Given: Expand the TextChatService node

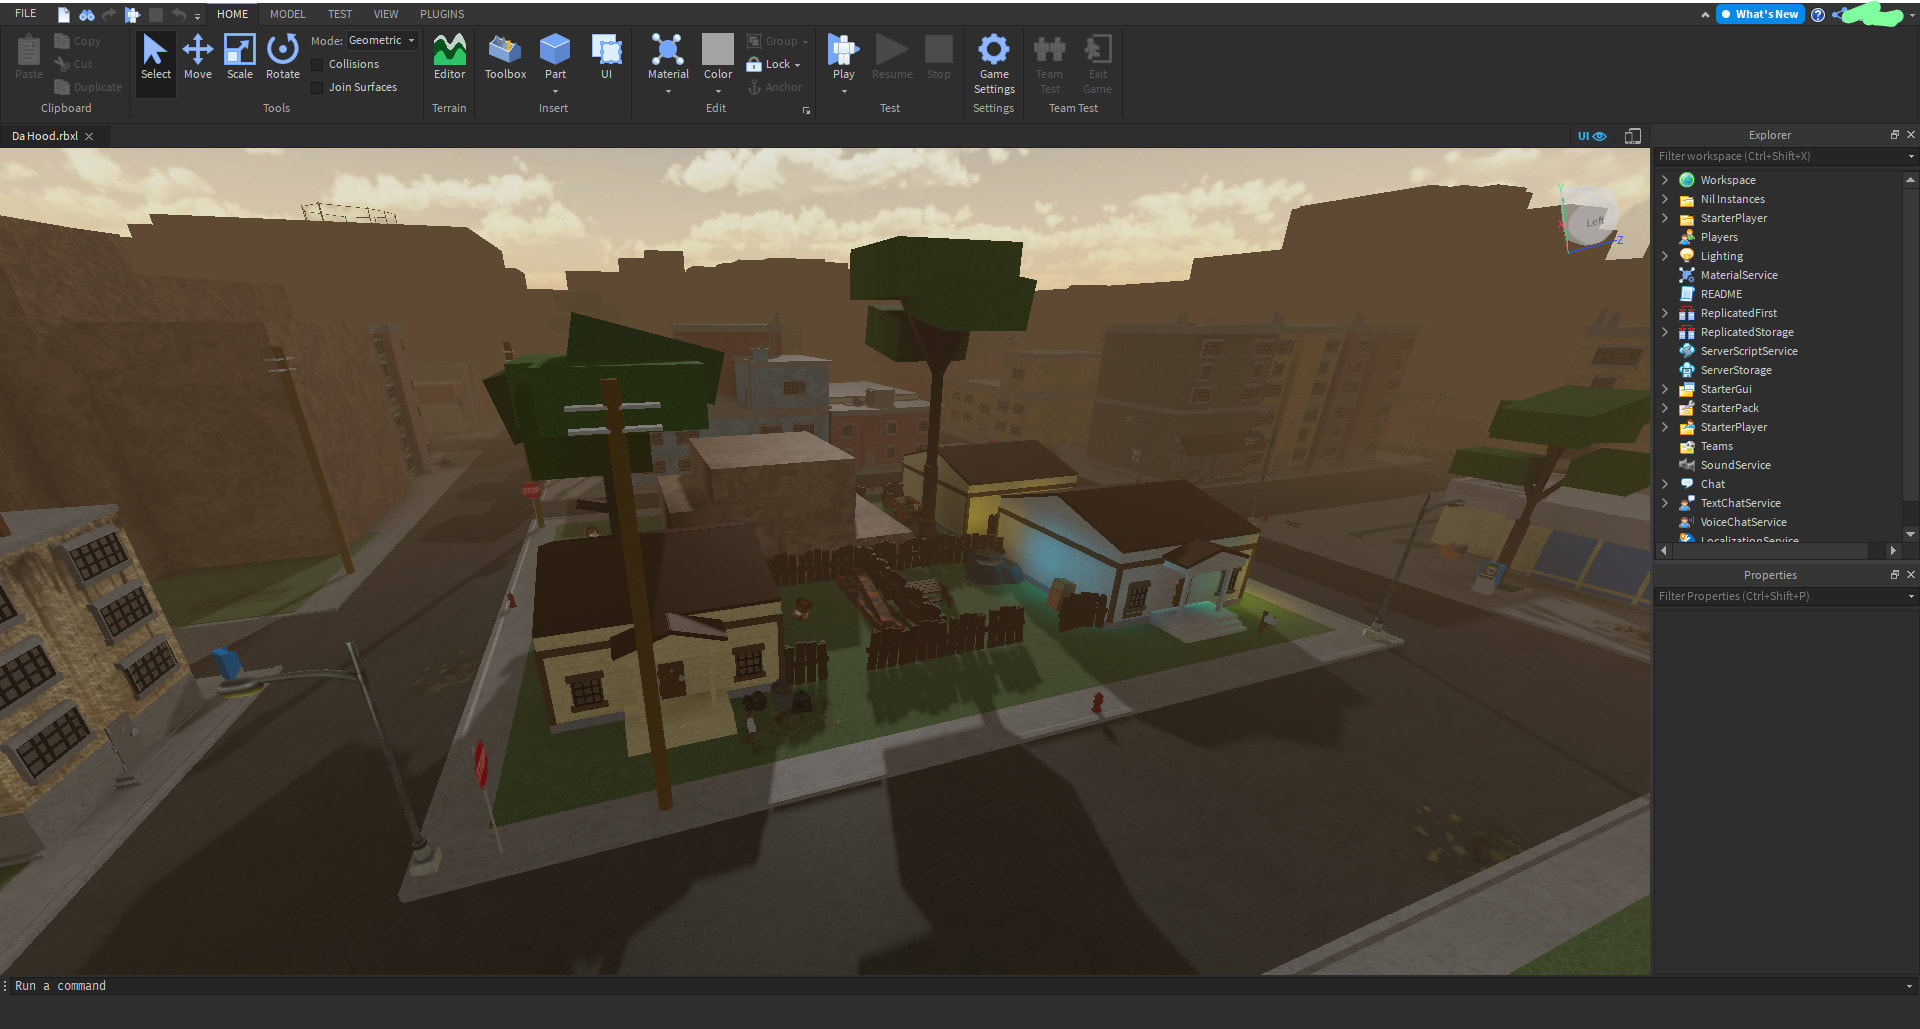Looking at the screenshot, I should click(x=1665, y=503).
